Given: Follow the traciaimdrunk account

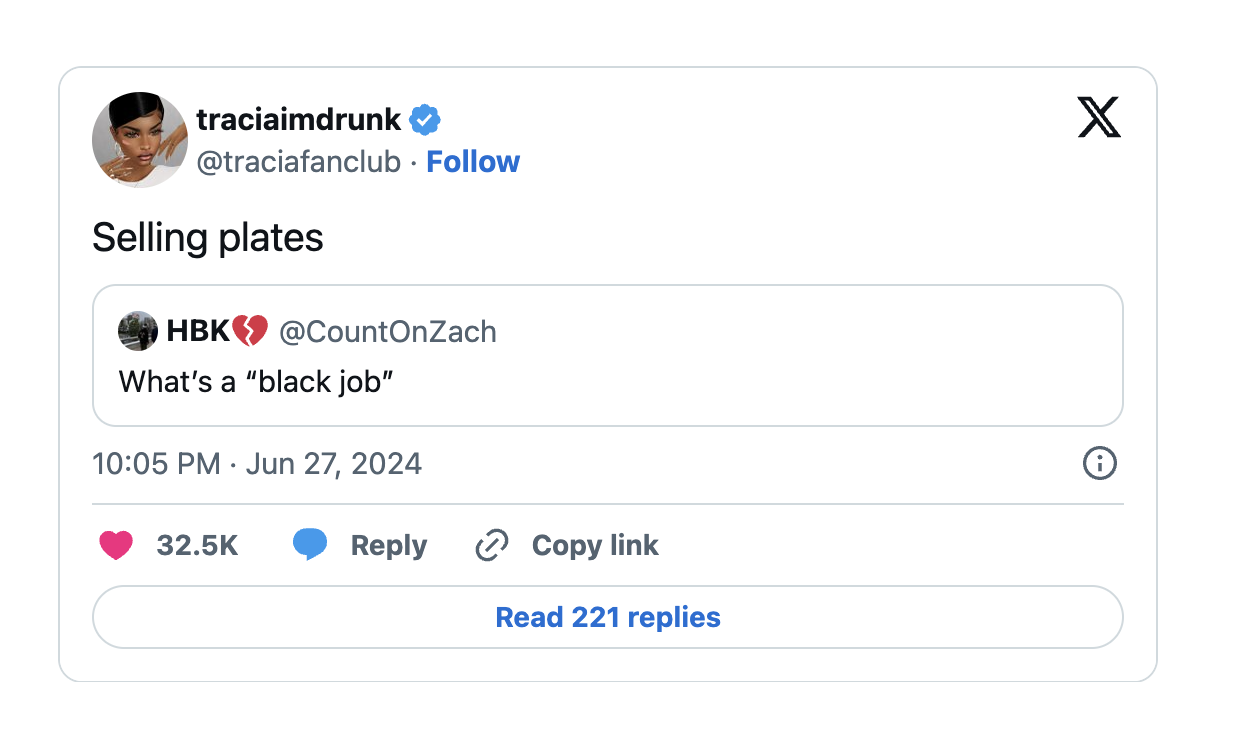Looking at the screenshot, I should tap(473, 162).
